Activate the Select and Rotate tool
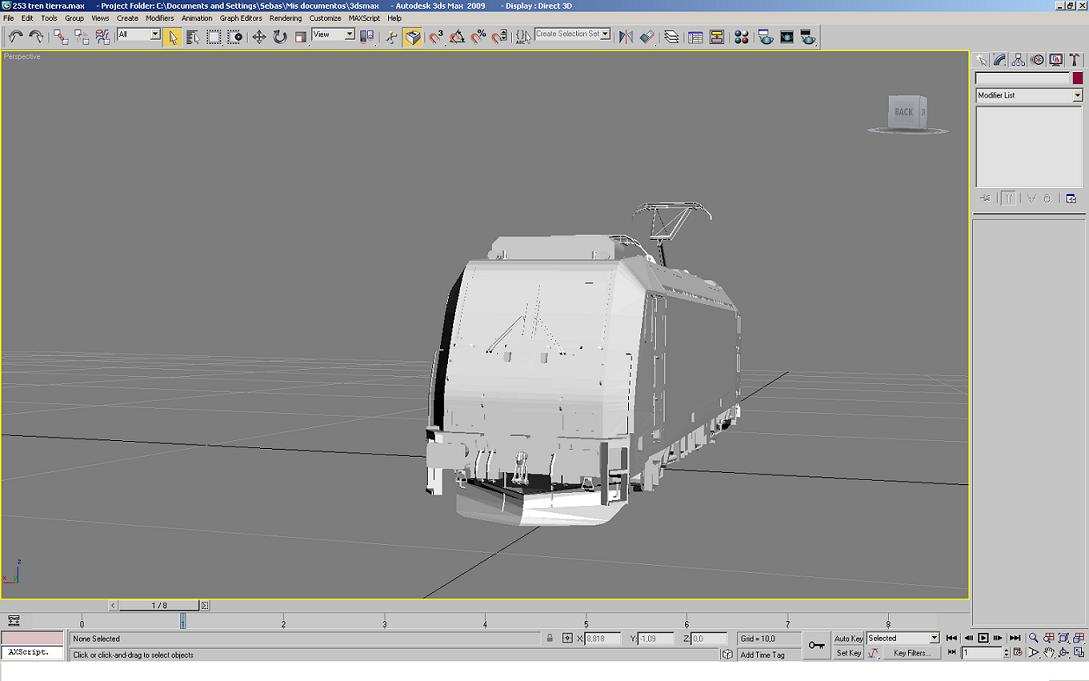 coord(280,37)
